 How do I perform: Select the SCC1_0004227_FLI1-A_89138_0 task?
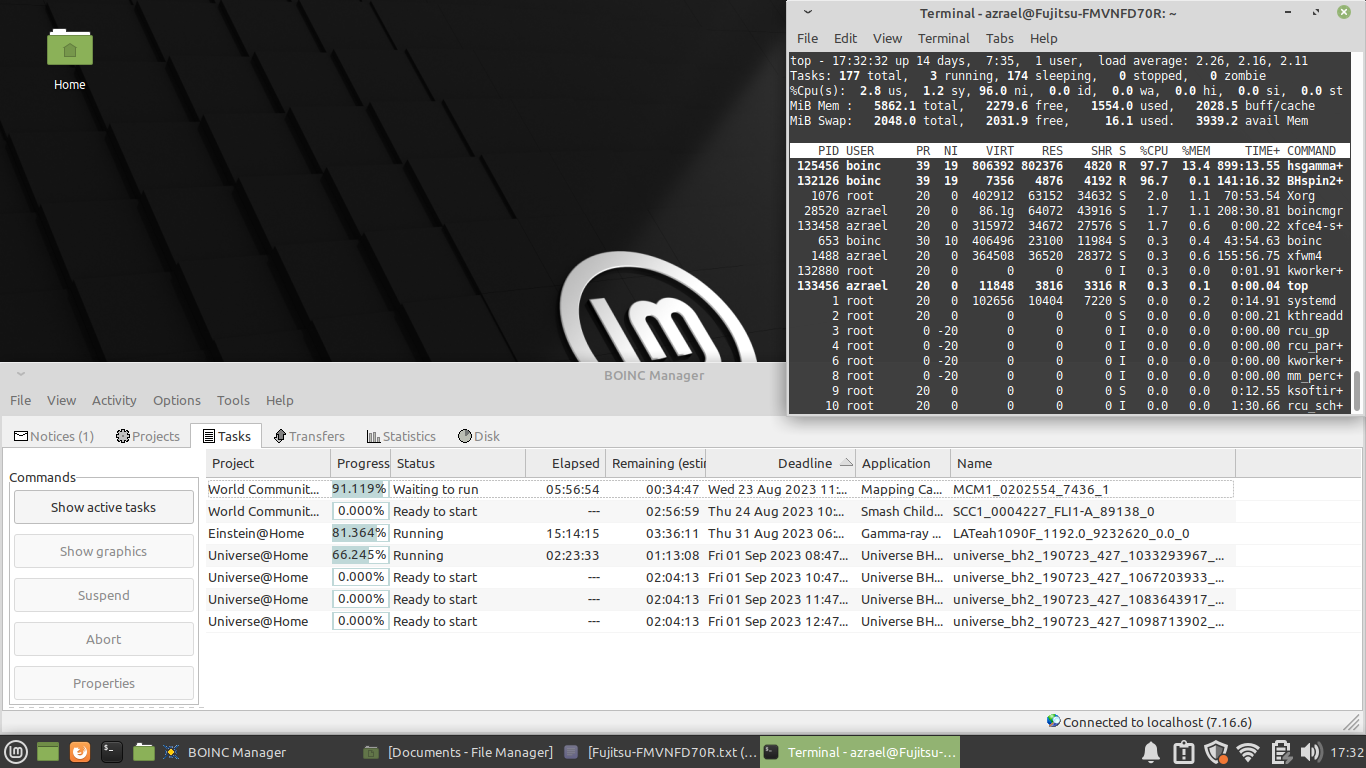tap(720, 511)
